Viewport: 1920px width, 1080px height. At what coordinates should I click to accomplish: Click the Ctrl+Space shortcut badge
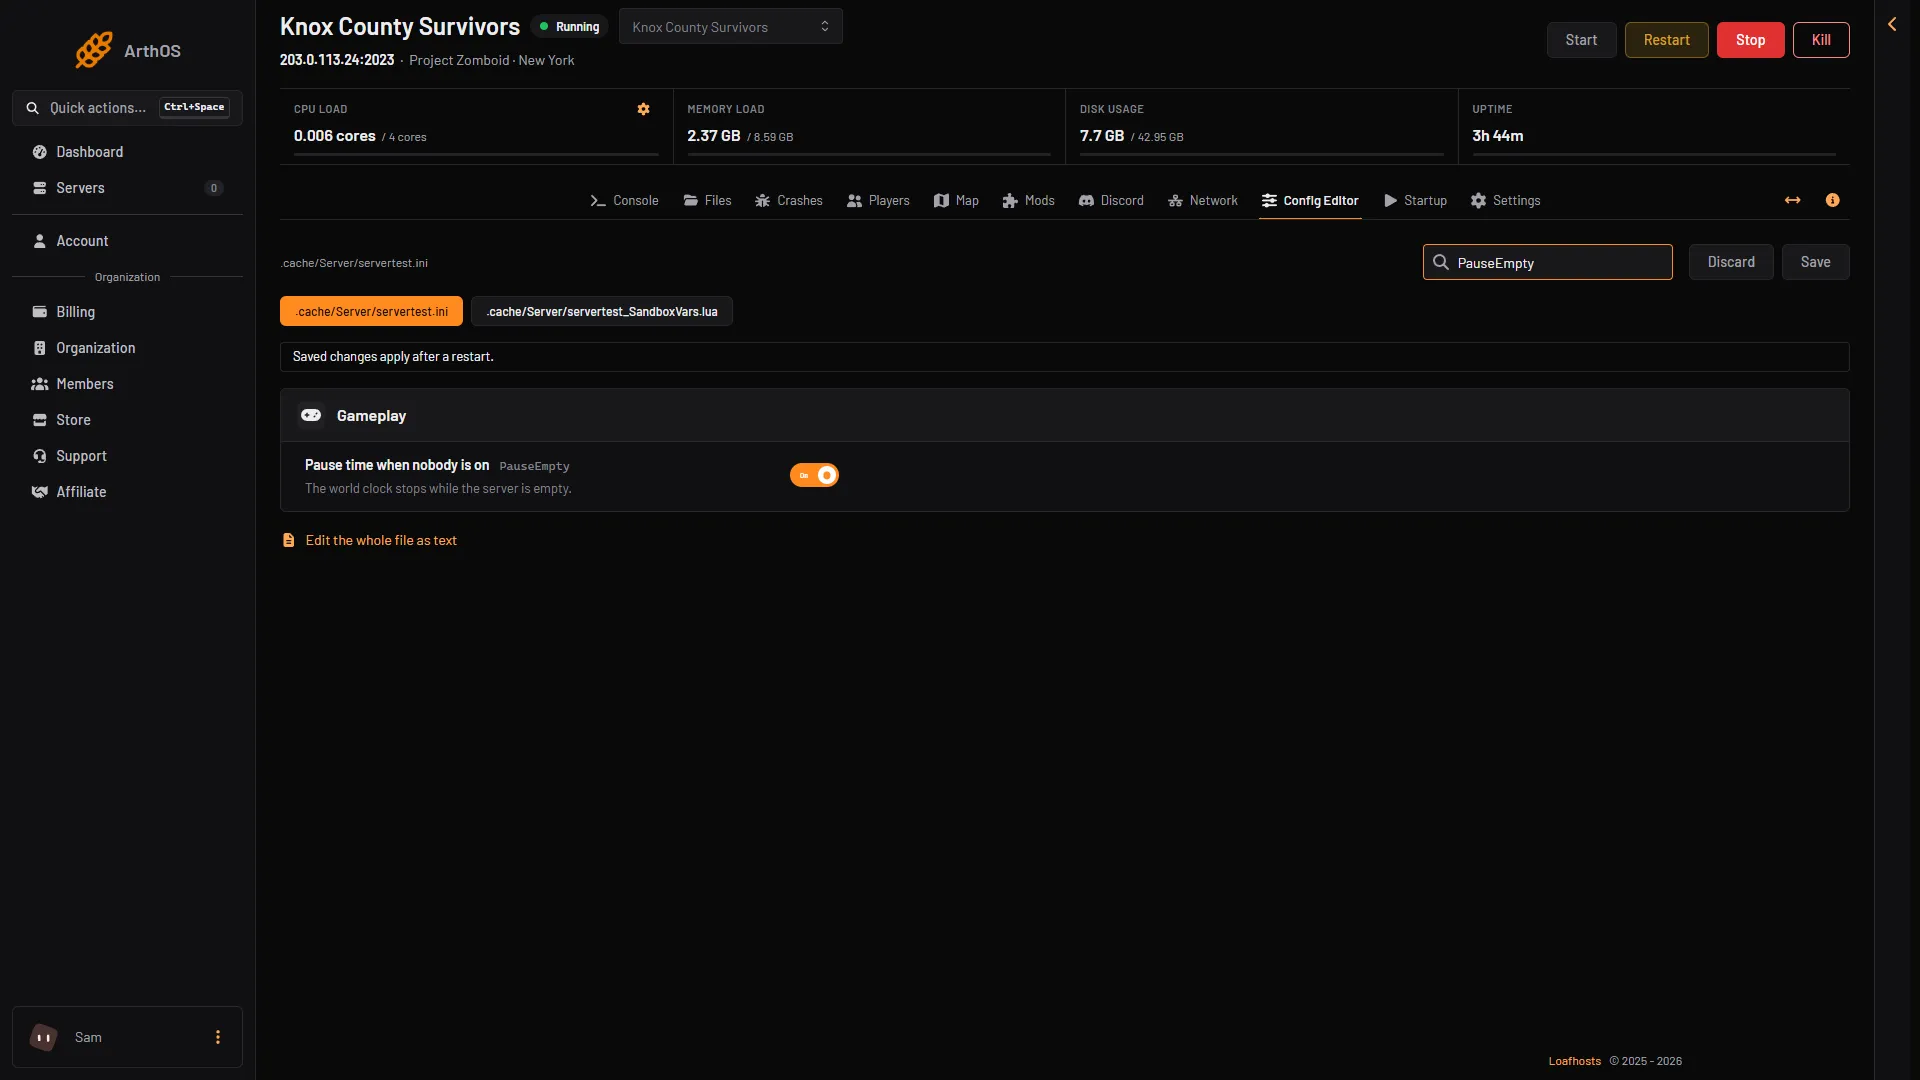194,107
